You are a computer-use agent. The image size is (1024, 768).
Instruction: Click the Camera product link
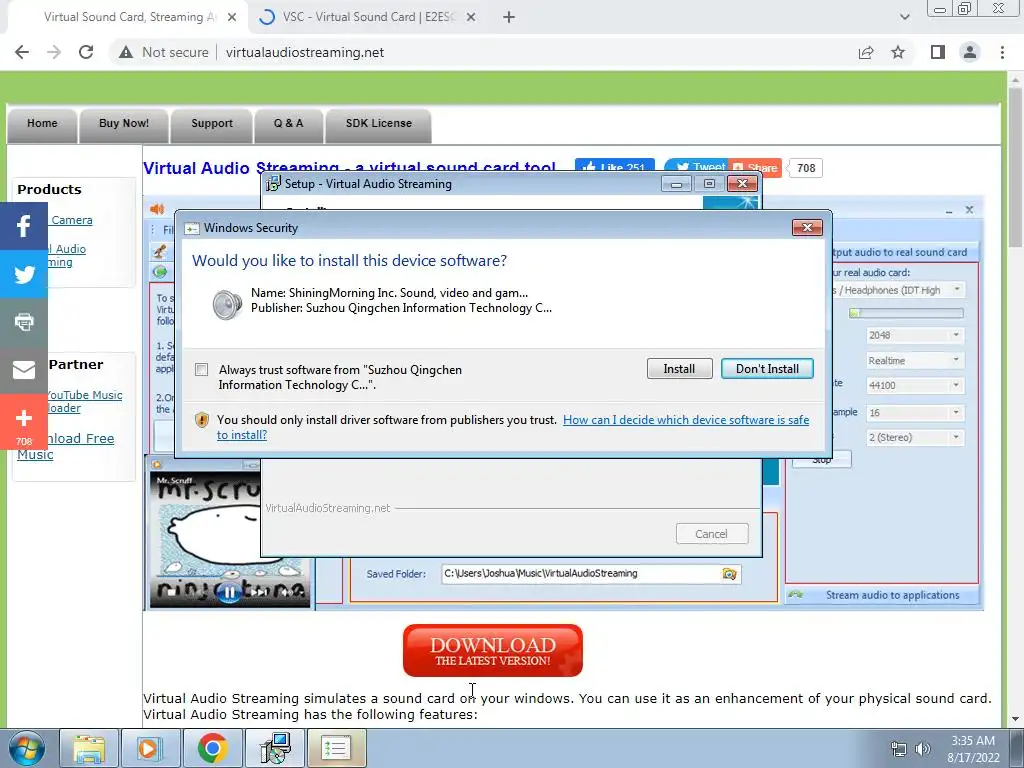[x=72, y=220]
